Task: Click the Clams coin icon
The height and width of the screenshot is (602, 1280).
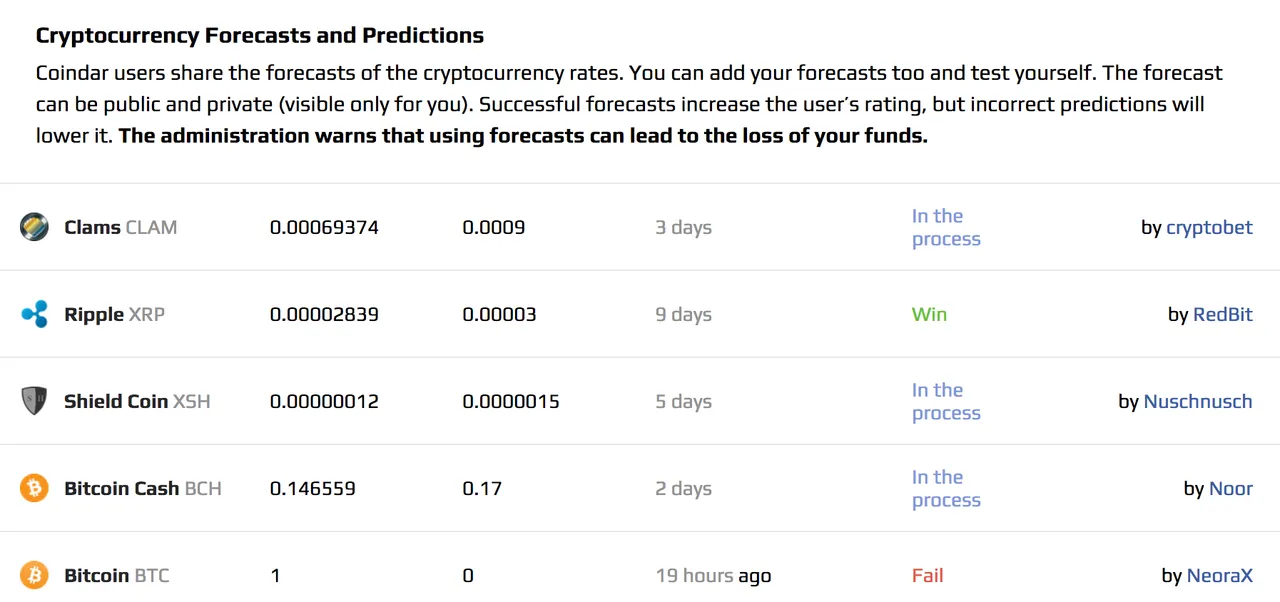Action: point(34,227)
